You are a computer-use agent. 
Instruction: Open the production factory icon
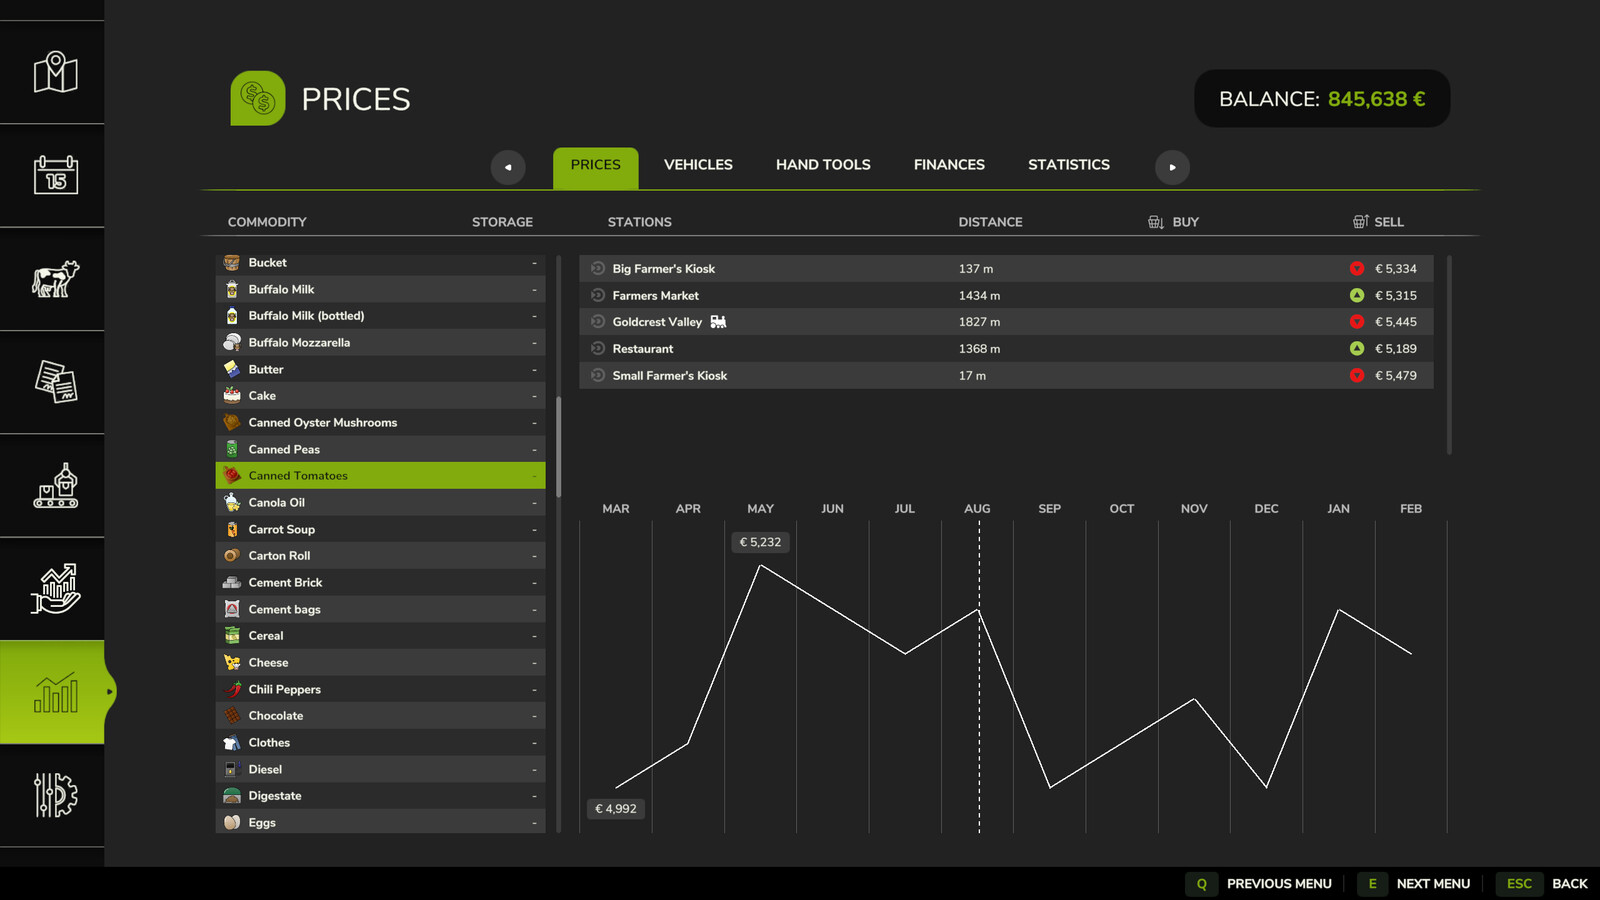coord(55,486)
